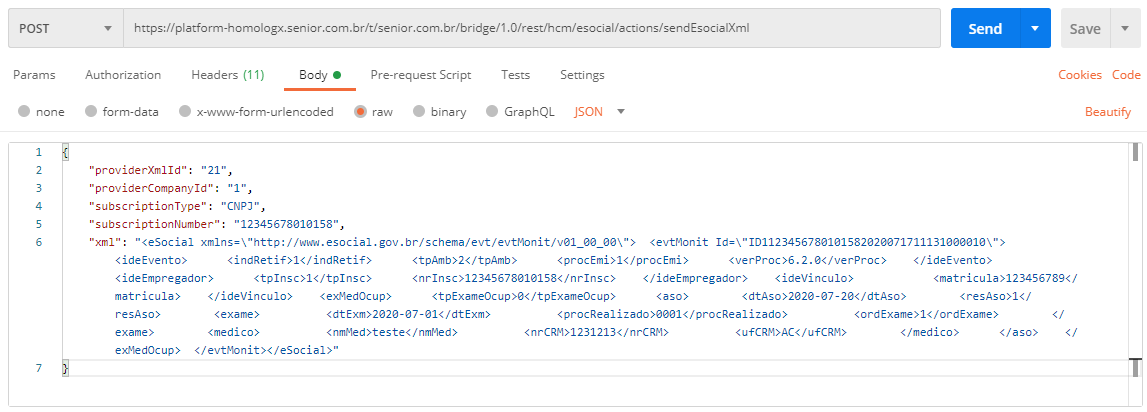Viewport: 1147px width, 412px height.
Task: Switch to the Params tab
Action: 34,75
